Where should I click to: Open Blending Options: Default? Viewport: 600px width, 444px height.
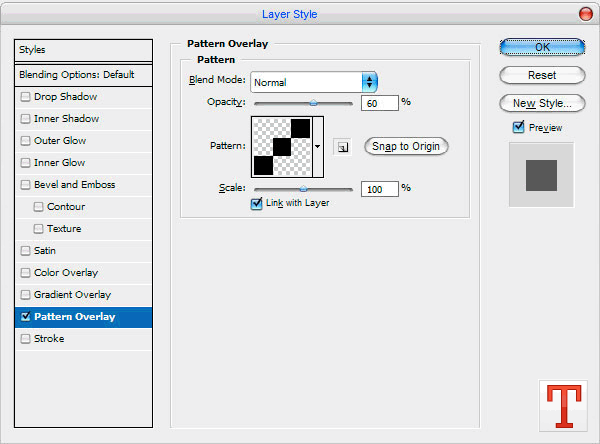tap(83, 75)
